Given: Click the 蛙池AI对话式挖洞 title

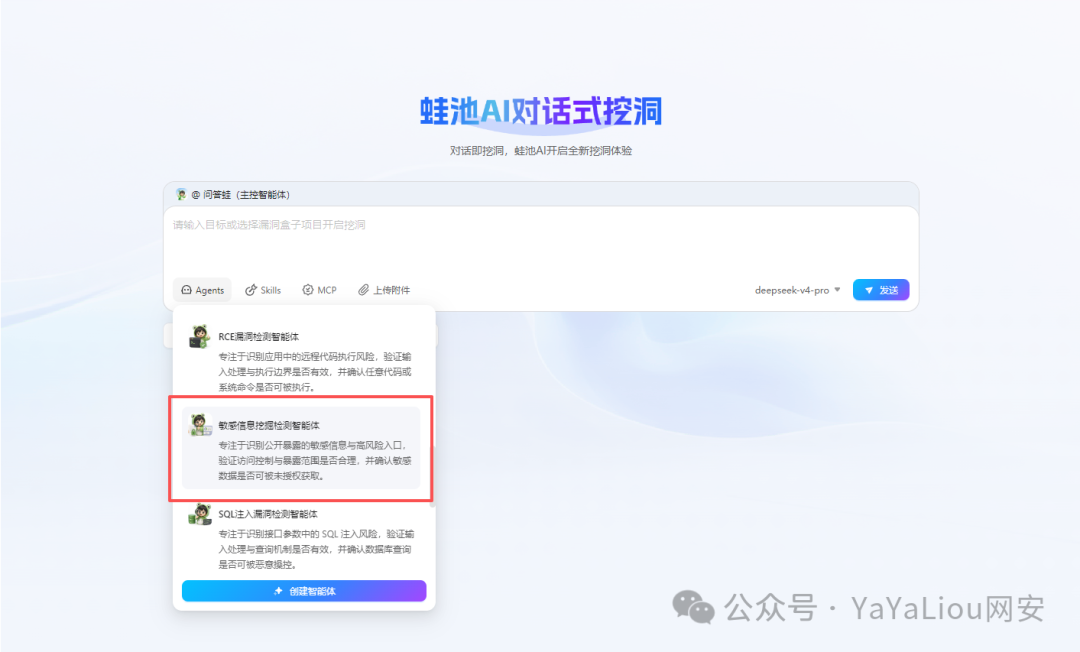Looking at the screenshot, I should pos(541,111).
